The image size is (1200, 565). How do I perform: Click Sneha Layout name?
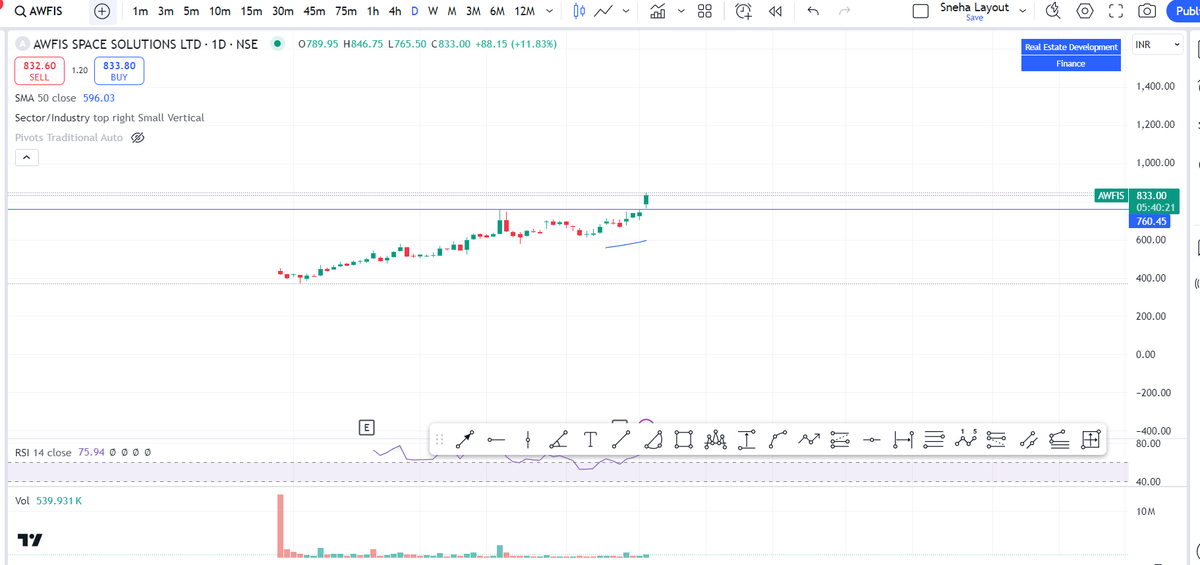974,7
